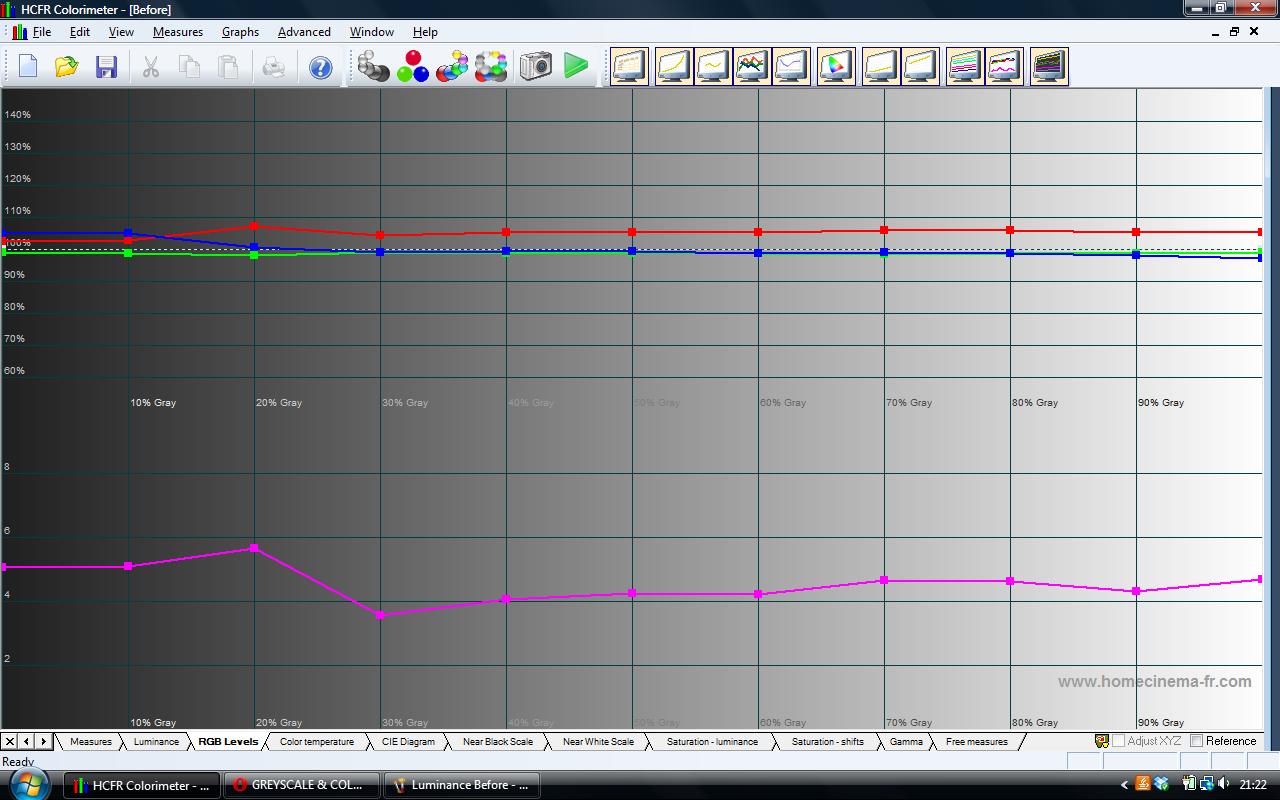Screen dimensions: 1280x800
Task: Click the red RGB level point at 20% Gray
Action: [x=254, y=226]
